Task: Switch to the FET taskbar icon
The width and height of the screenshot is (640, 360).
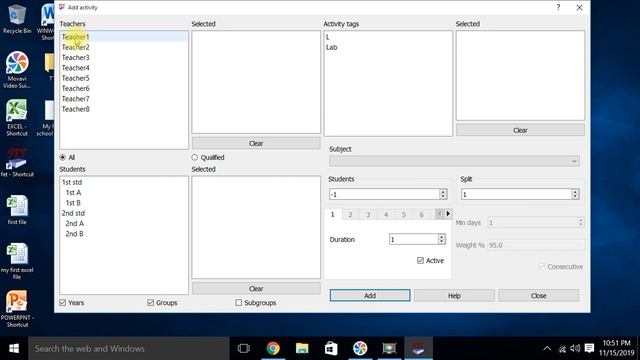Action: click(x=418, y=349)
